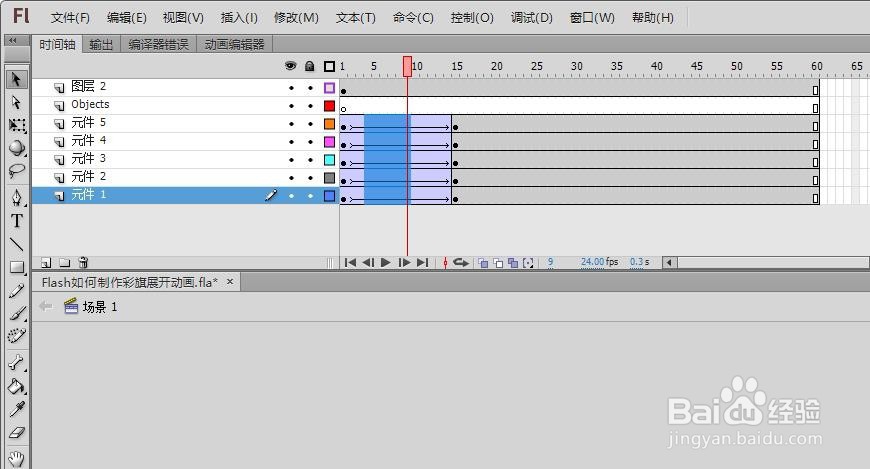Image resolution: width=870 pixels, height=469 pixels.
Task: Click Step back one frame button
Action: pyautogui.click(x=368, y=263)
